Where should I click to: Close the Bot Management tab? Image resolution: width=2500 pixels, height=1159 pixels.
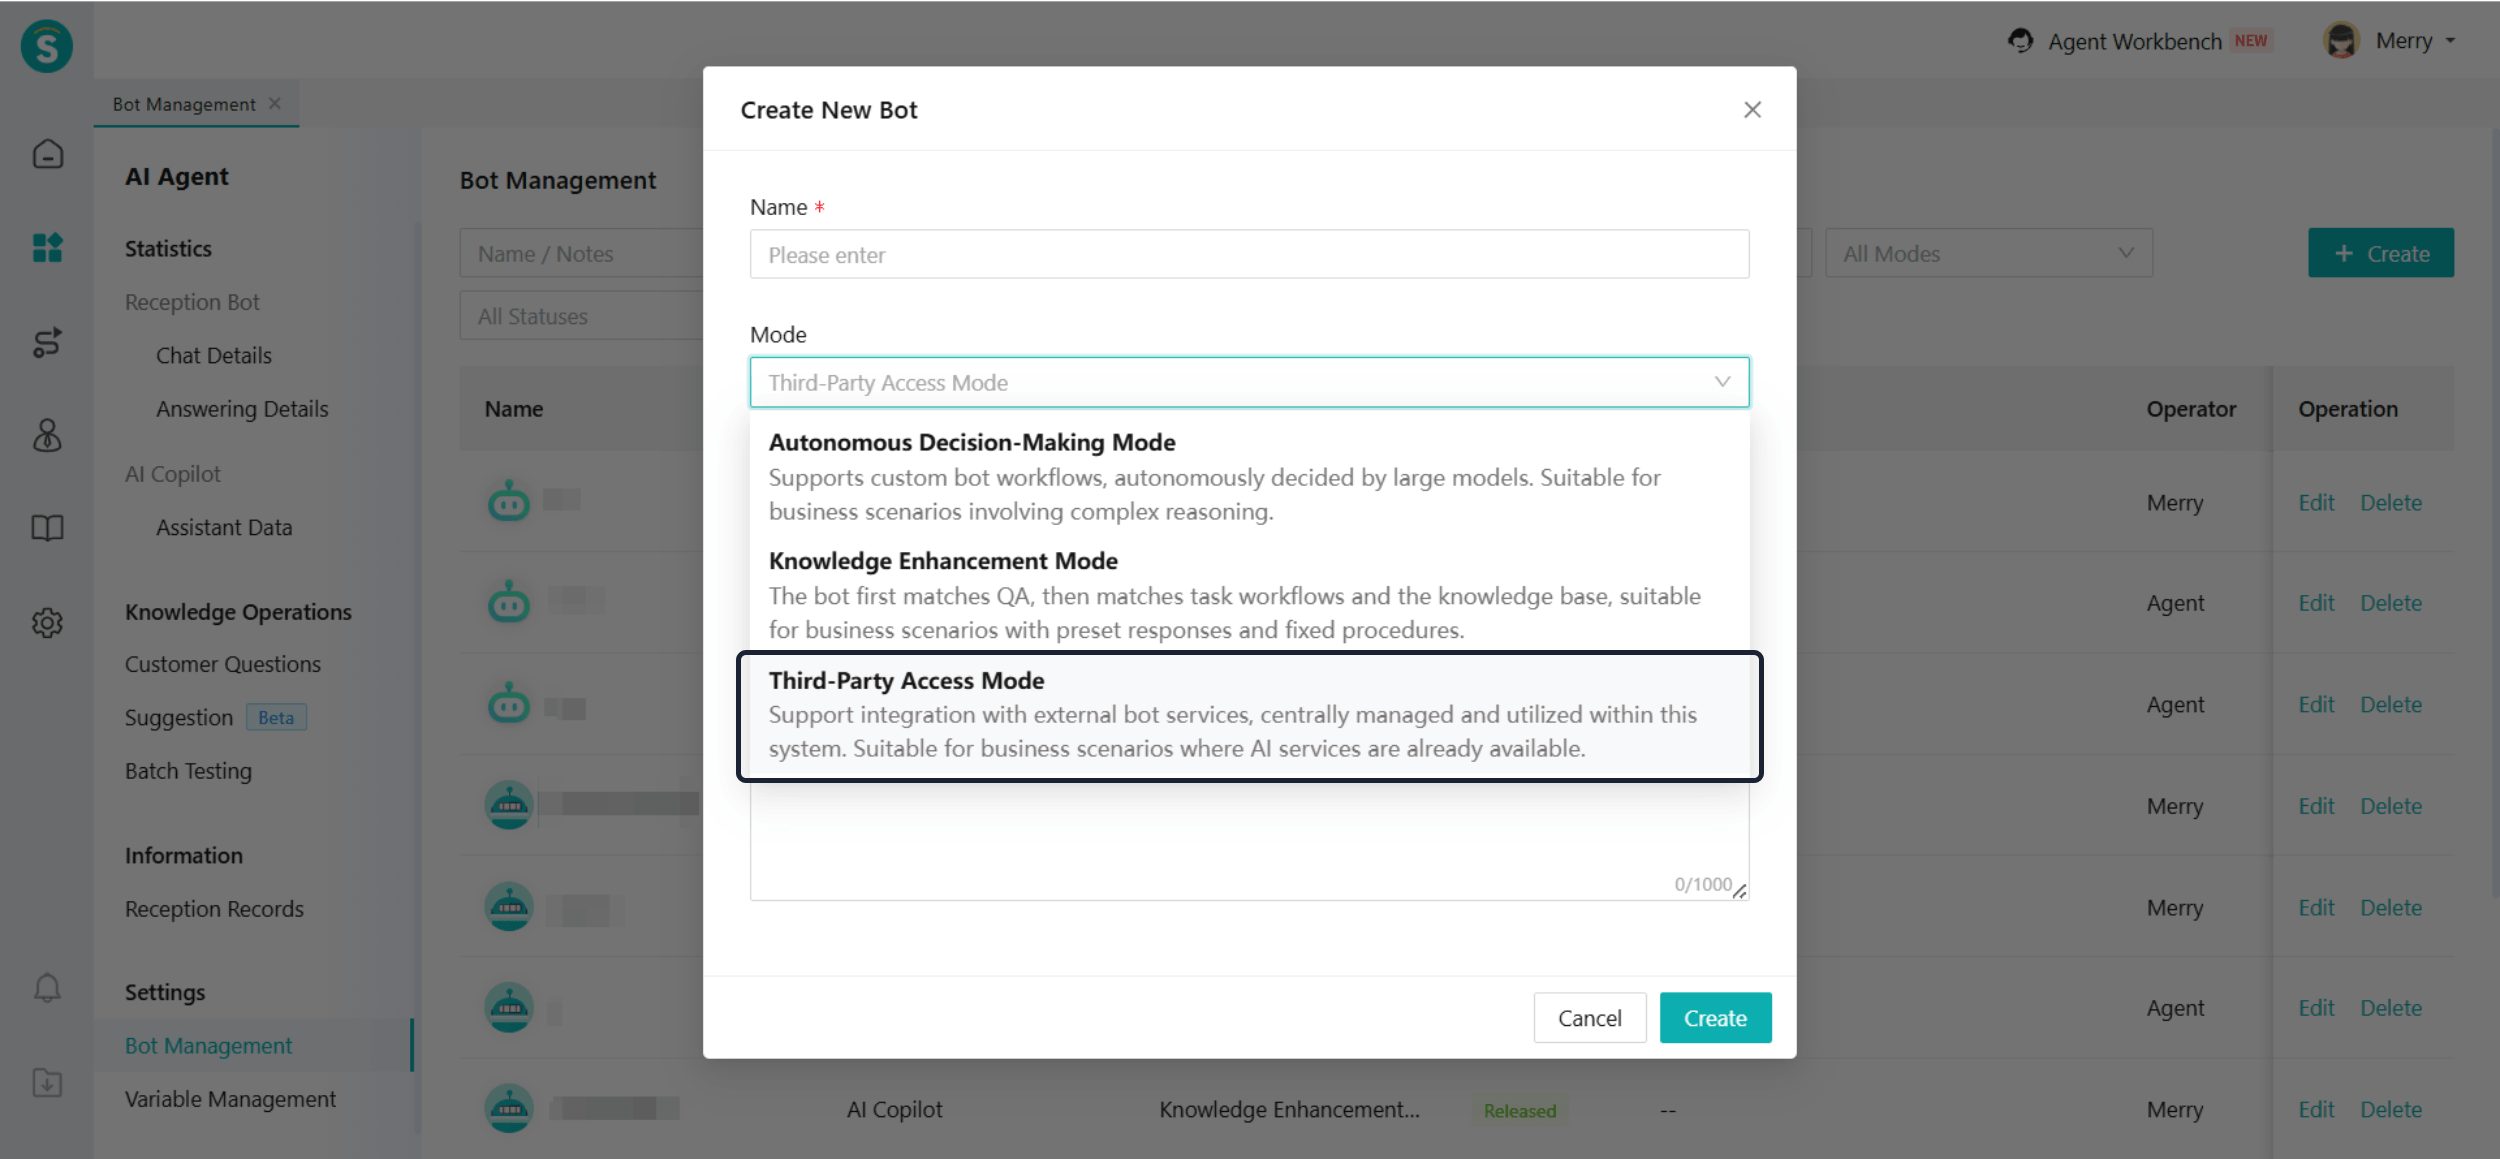pyautogui.click(x=275, y=104)
